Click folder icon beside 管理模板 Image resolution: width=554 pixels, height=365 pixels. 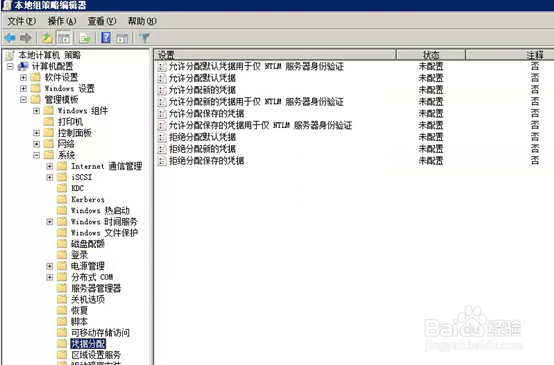point(36,99)
